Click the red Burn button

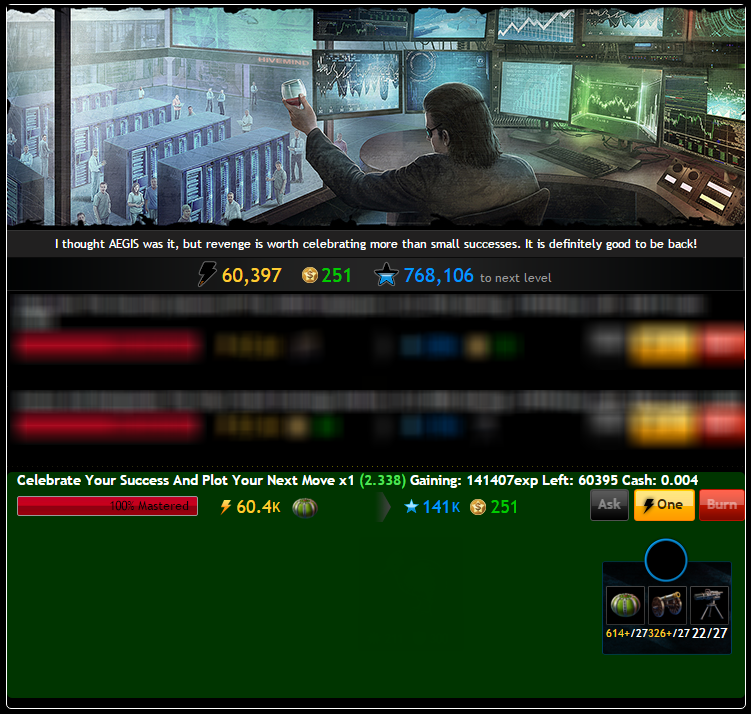pyautogui.click(x=722, y=505)
